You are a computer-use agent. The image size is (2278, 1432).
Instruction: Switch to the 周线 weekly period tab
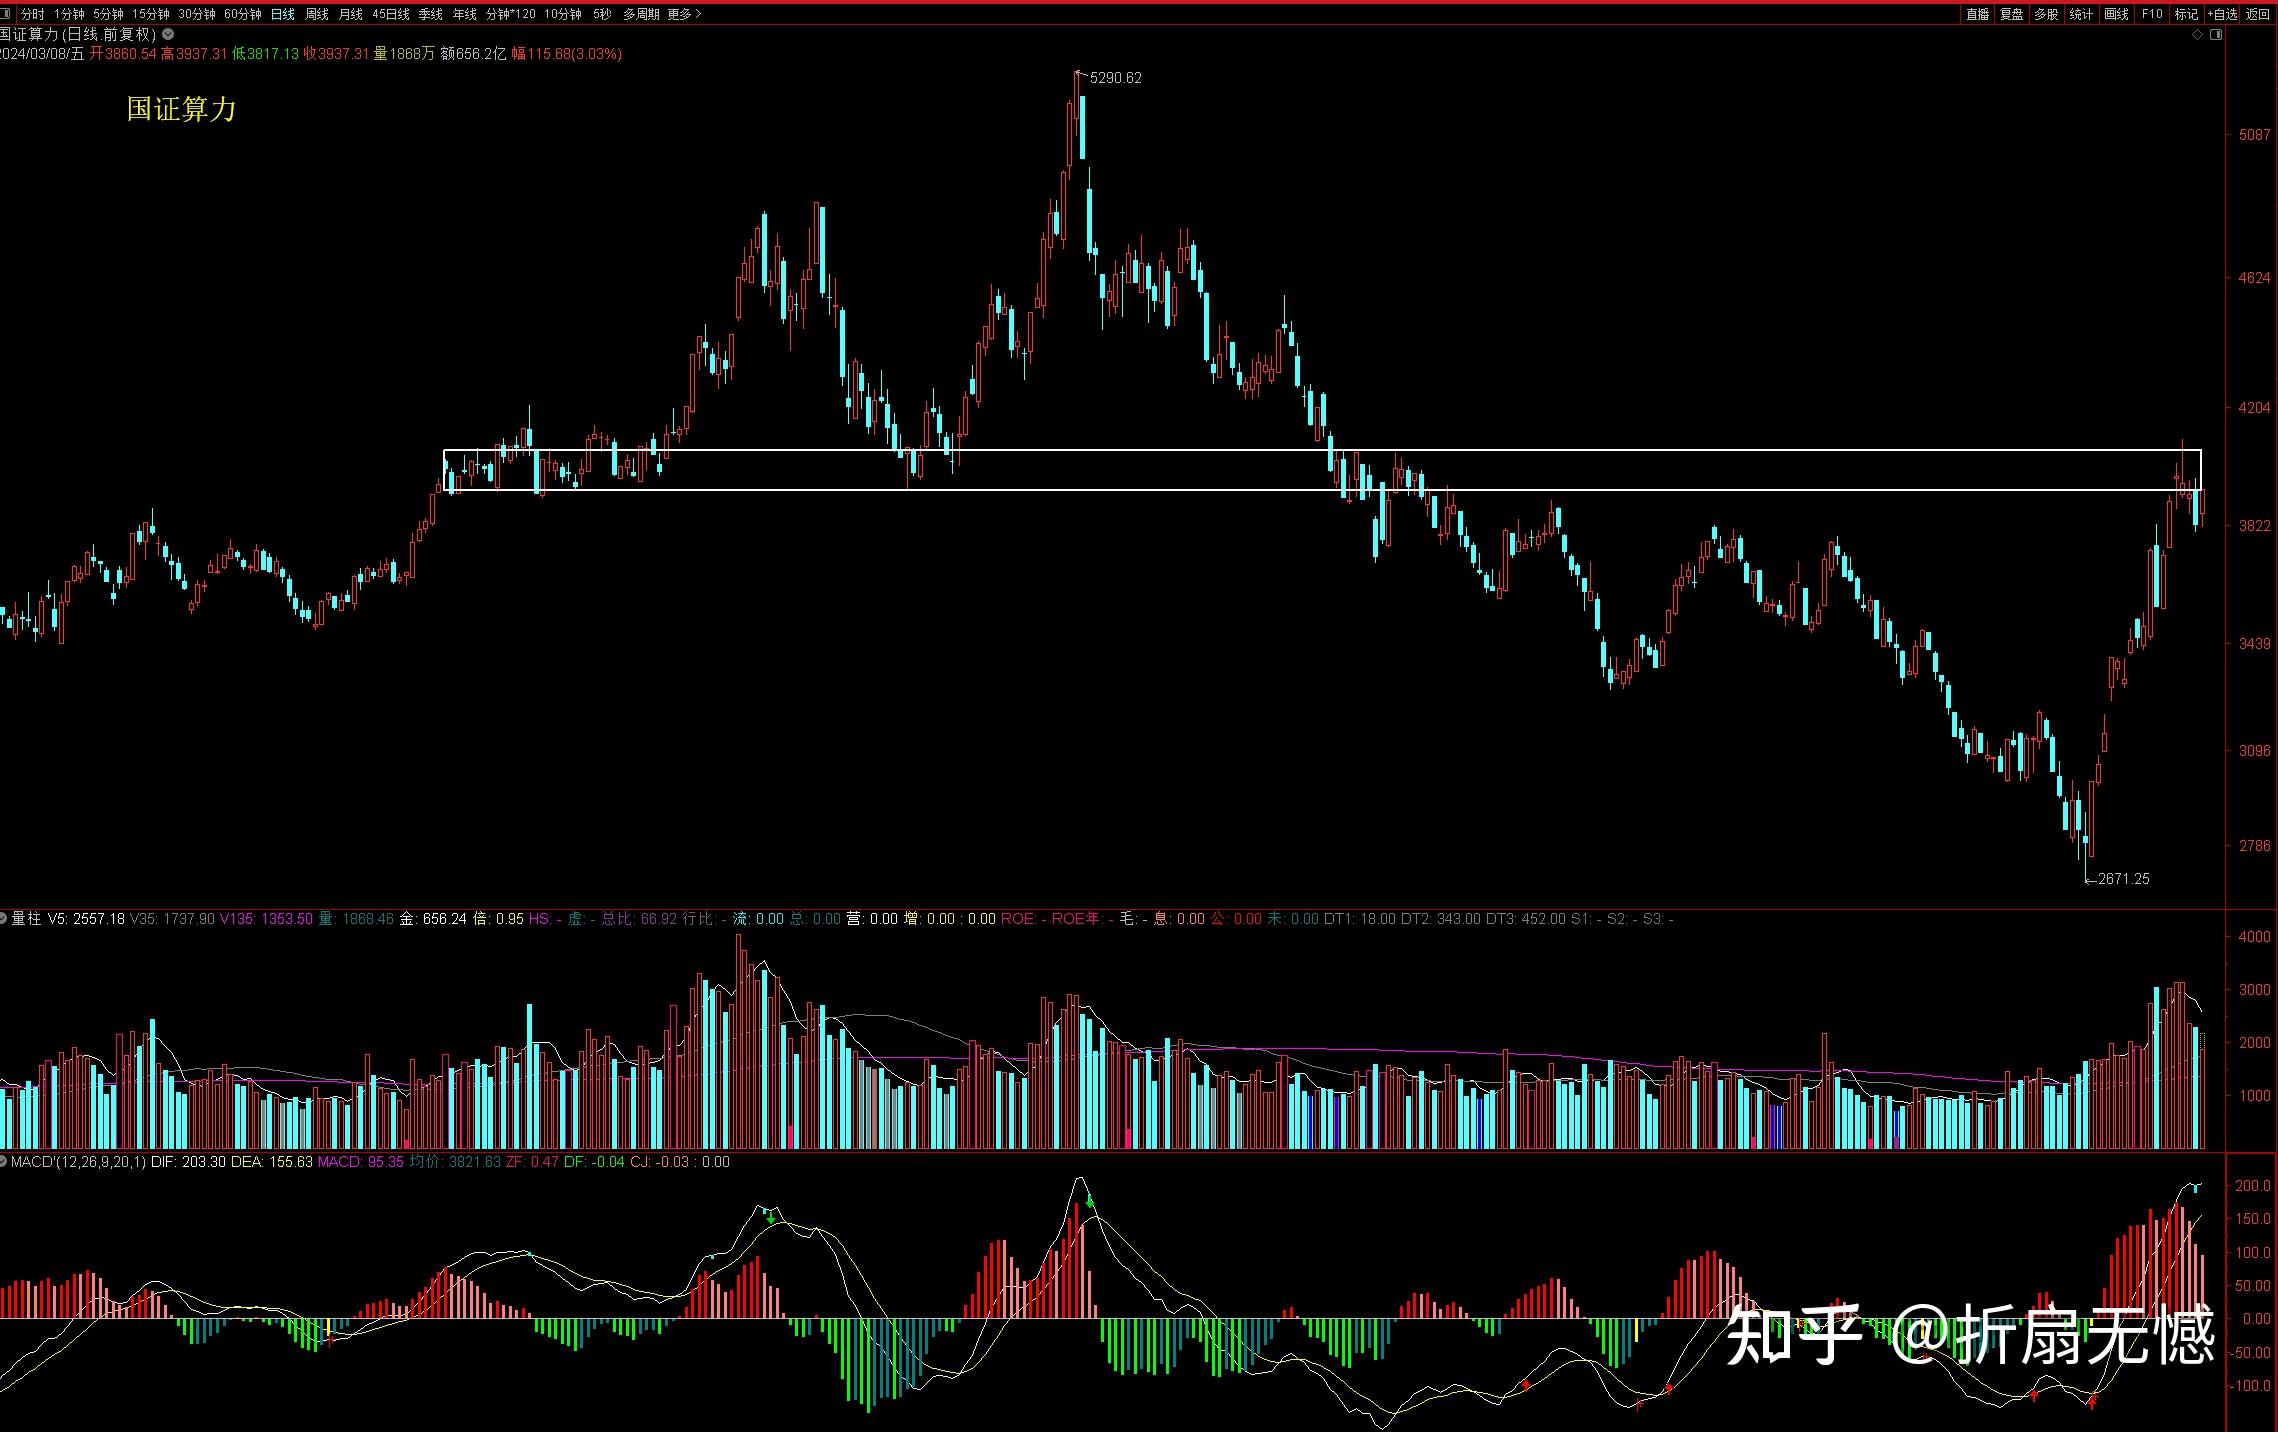[x=316, y=14]
